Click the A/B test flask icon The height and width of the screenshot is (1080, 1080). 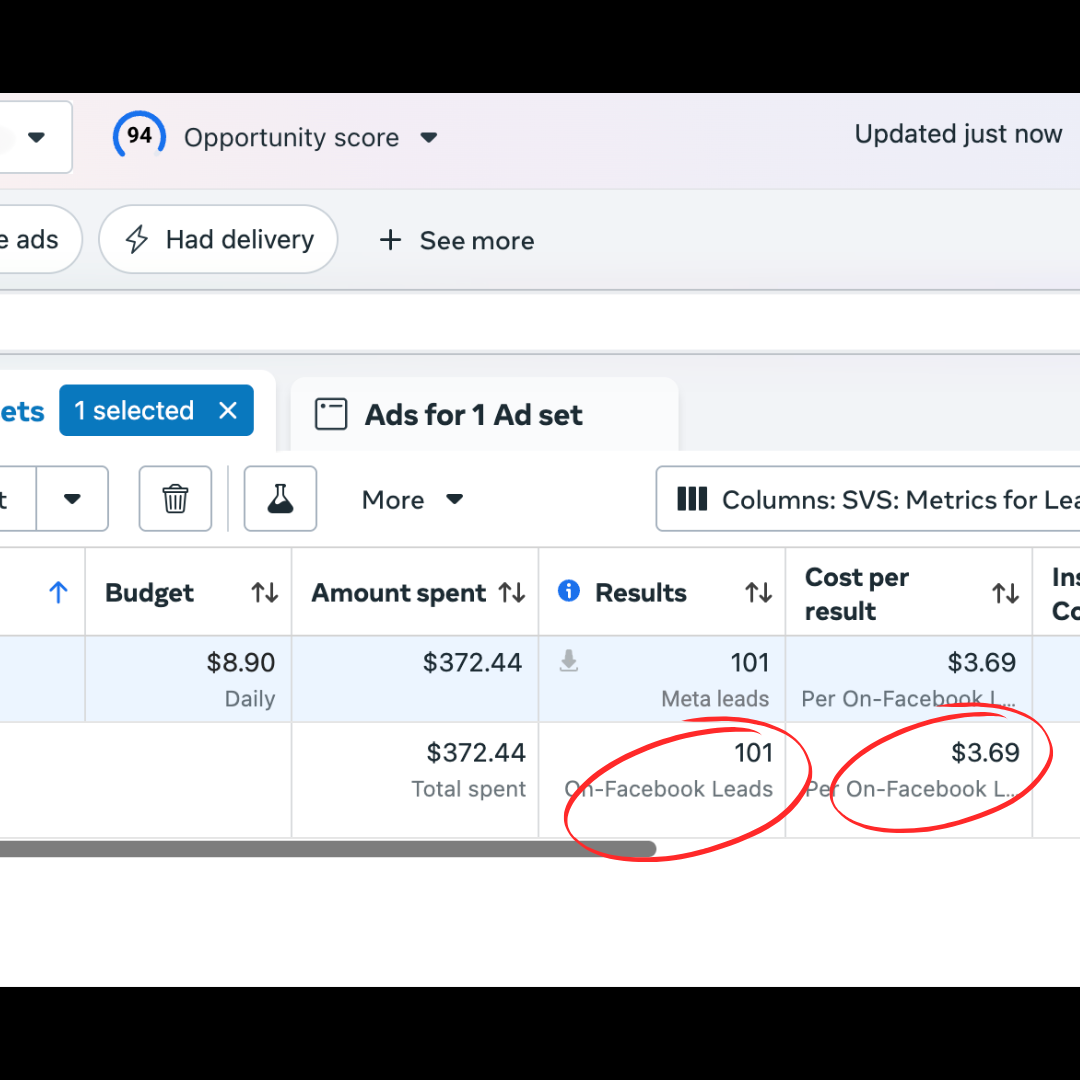click(x=280, y=498)
